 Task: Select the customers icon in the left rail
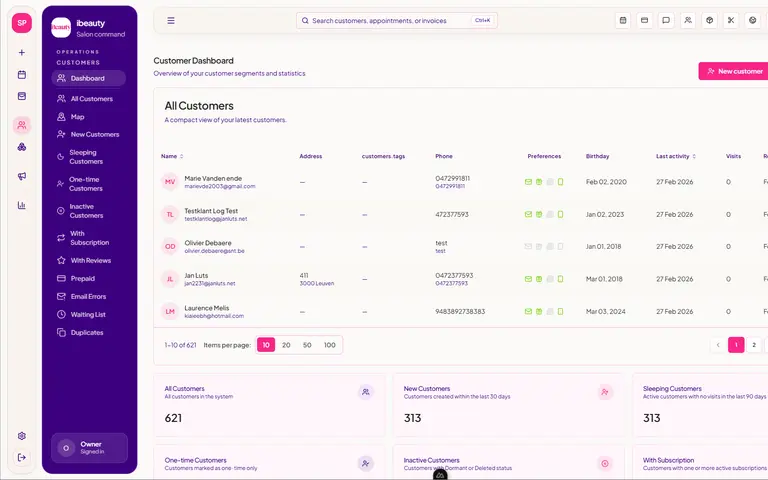click(x=22, y=125)
